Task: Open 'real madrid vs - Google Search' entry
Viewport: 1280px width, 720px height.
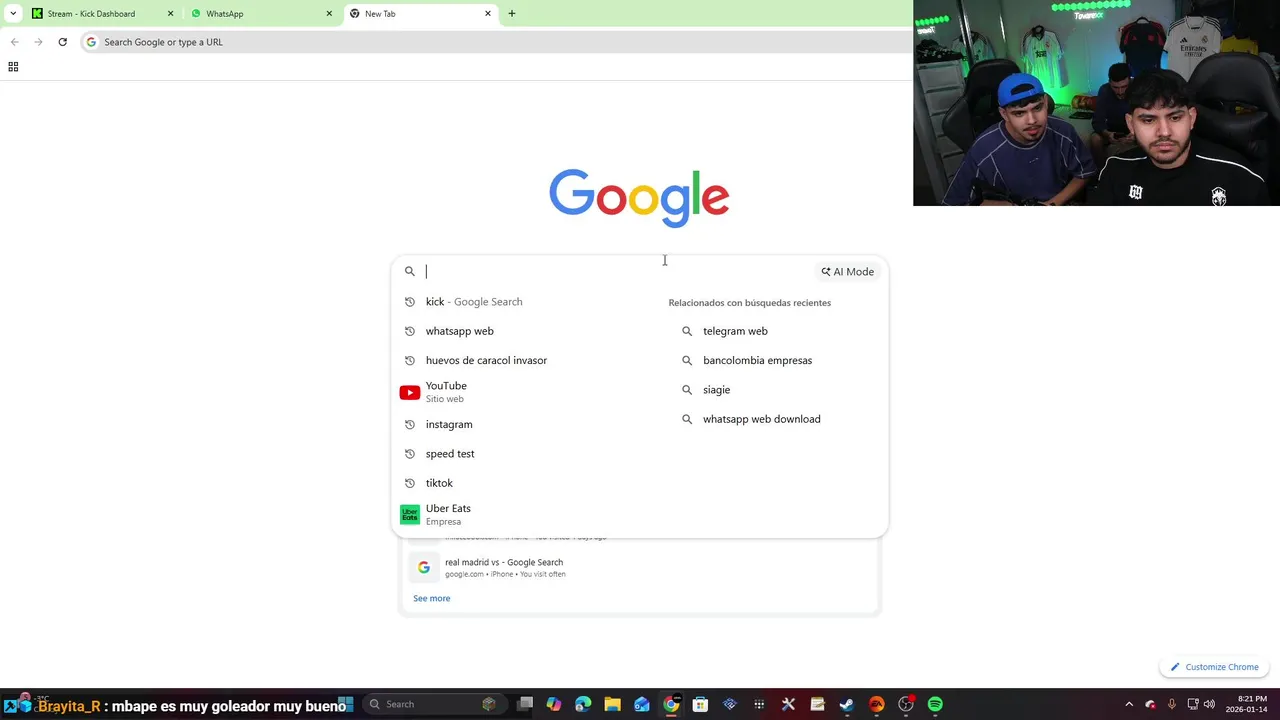Action: (x=640, y=567)
